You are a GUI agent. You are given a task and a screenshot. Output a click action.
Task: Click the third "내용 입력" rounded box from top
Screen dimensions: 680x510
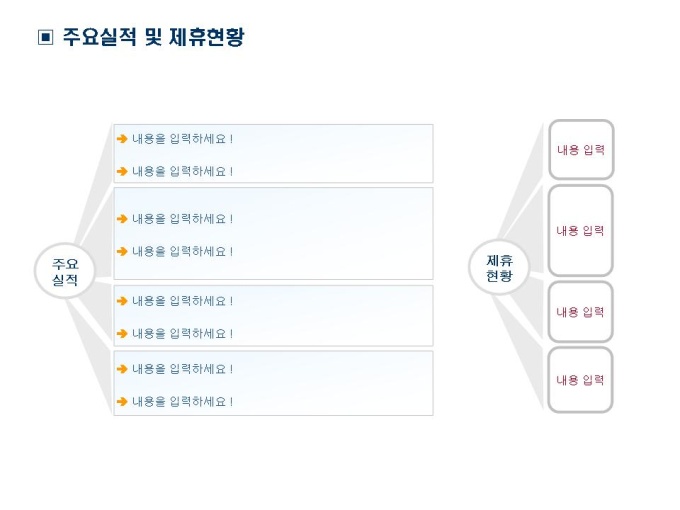point(581,312)
